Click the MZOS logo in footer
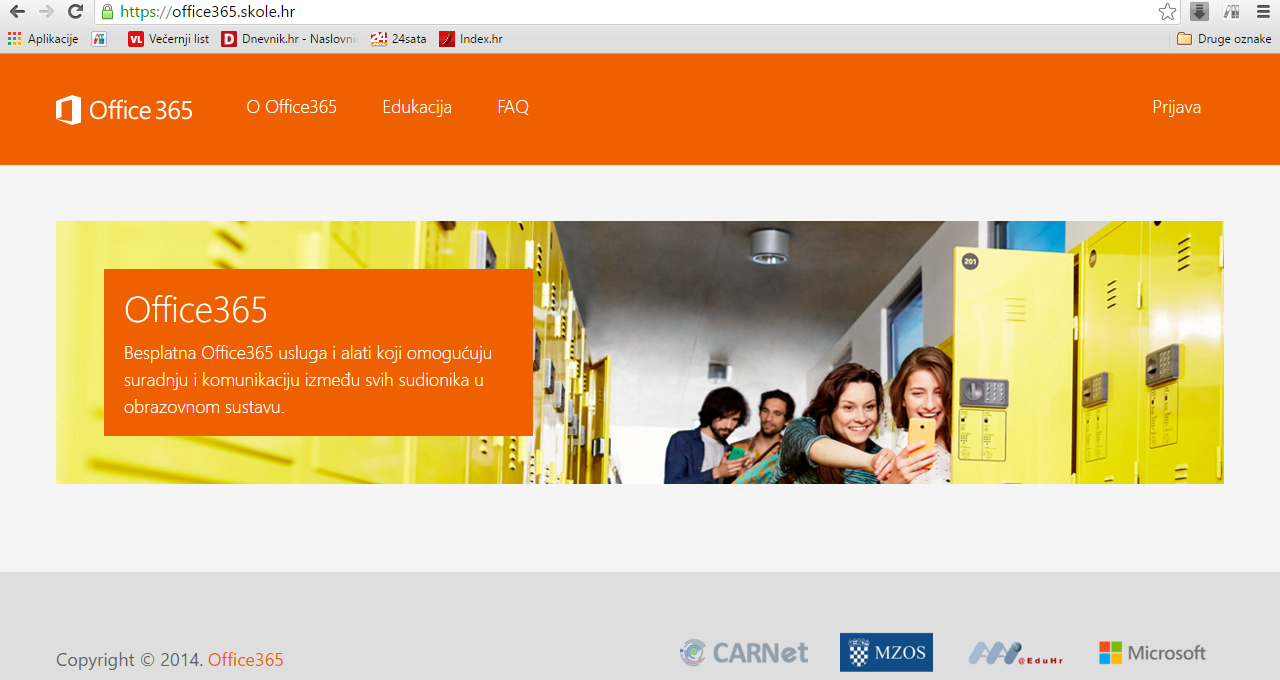Image resolution: width=1280 pixels, height=680 pixels. tap(886, 652)
